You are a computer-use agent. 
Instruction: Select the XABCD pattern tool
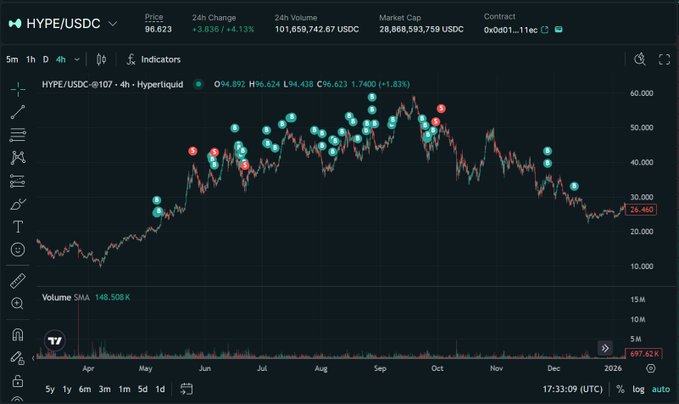click(x=18, y=158)
